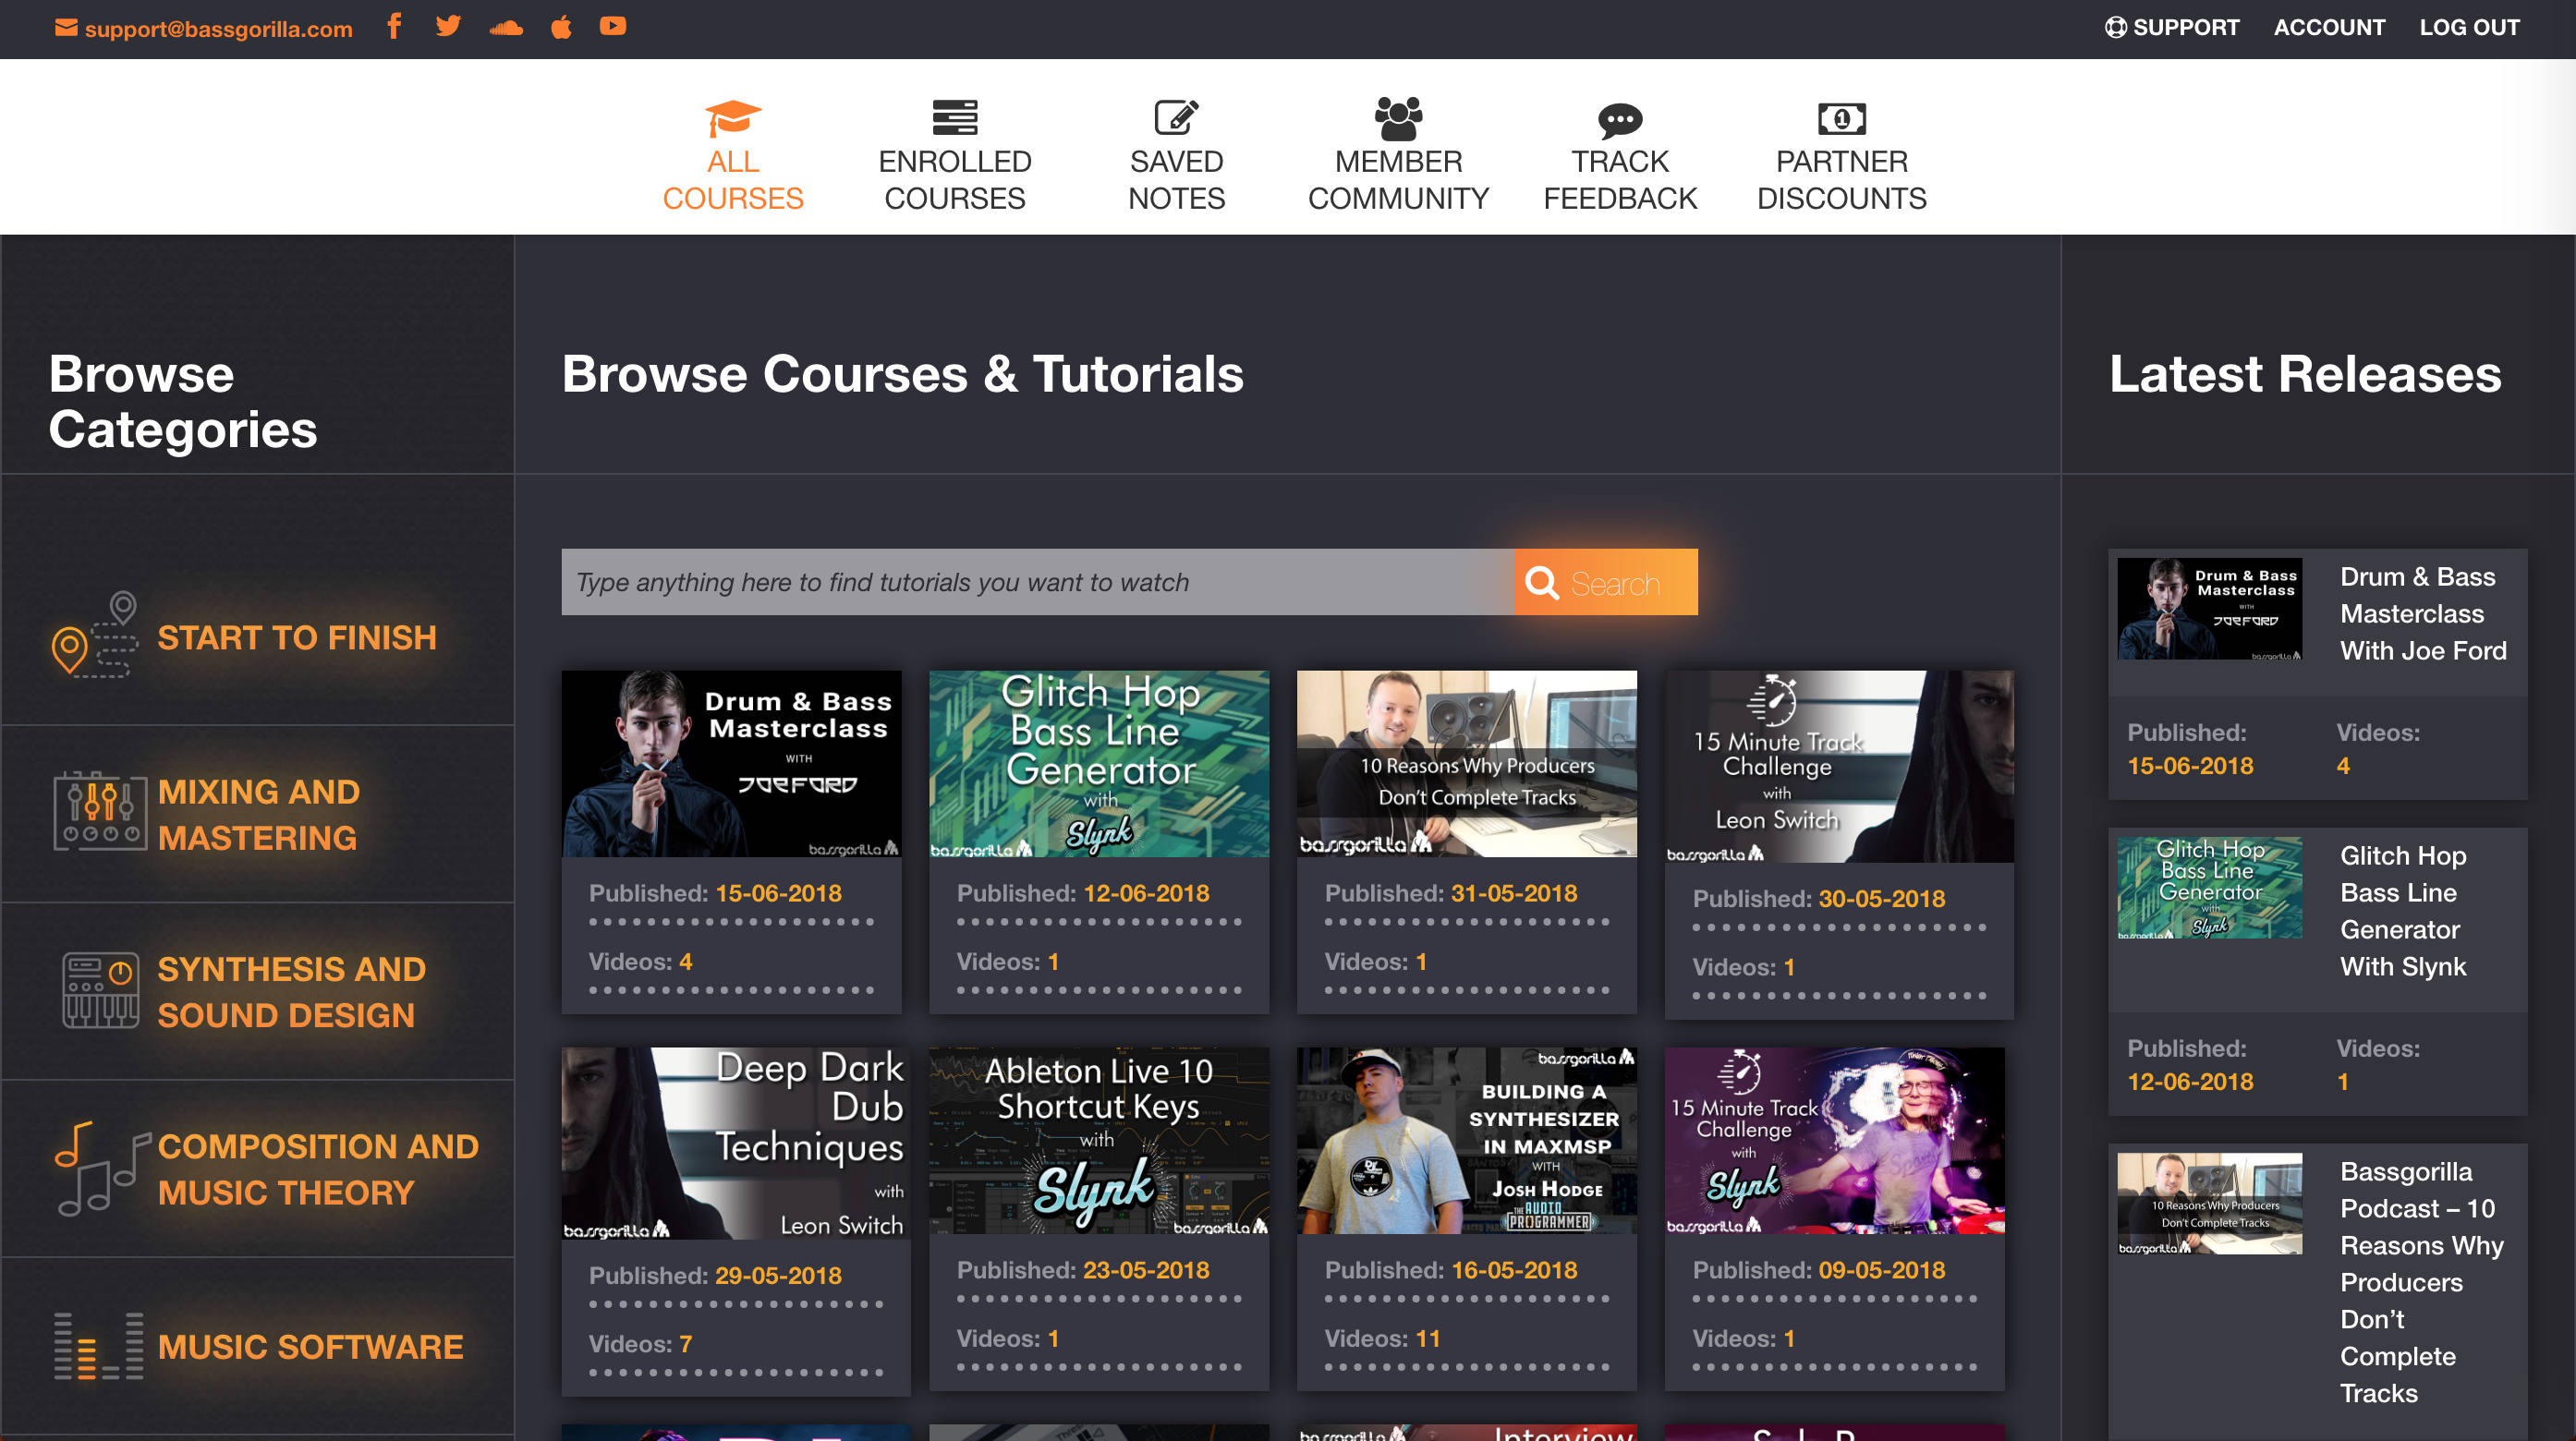Screen dimensions: 2576x1441
Task: Click the envelope email icon
Action: (x=66, y=28)
